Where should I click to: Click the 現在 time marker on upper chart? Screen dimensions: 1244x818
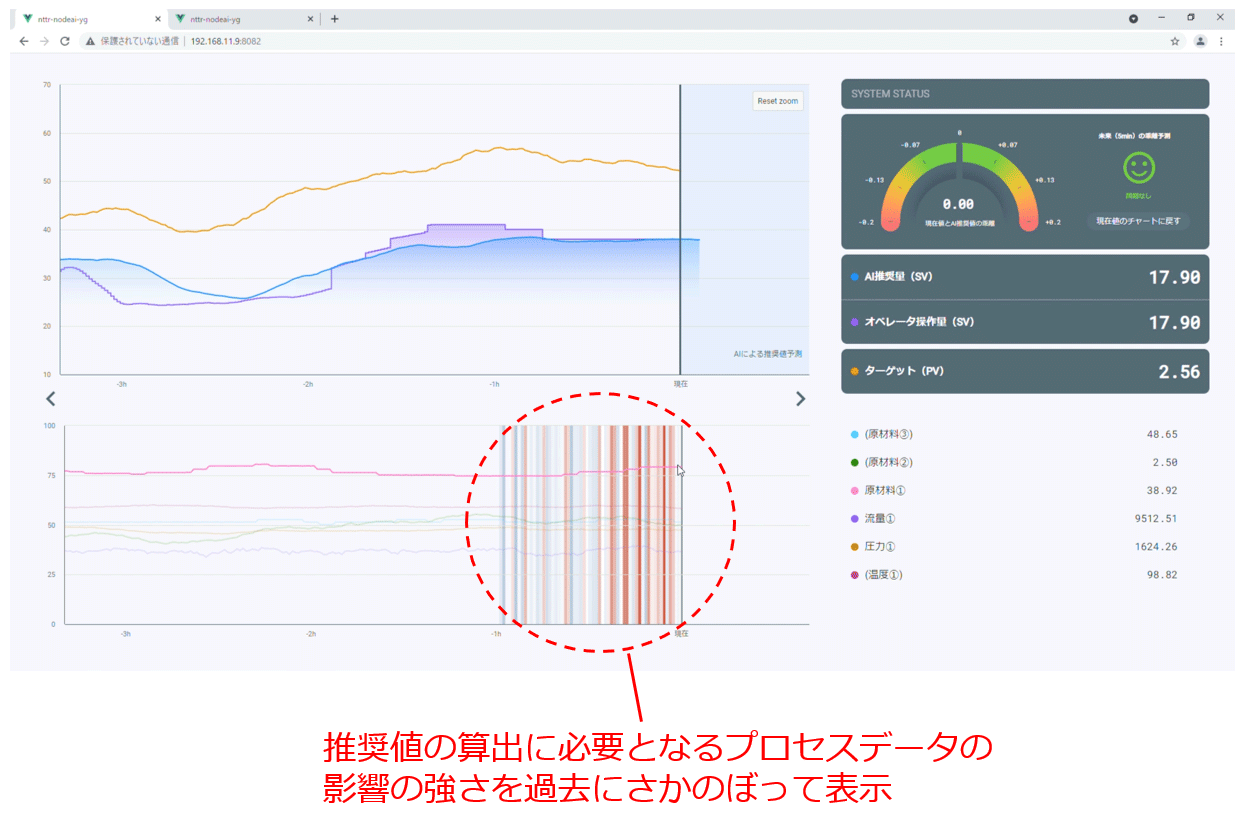tap(680, 384)
